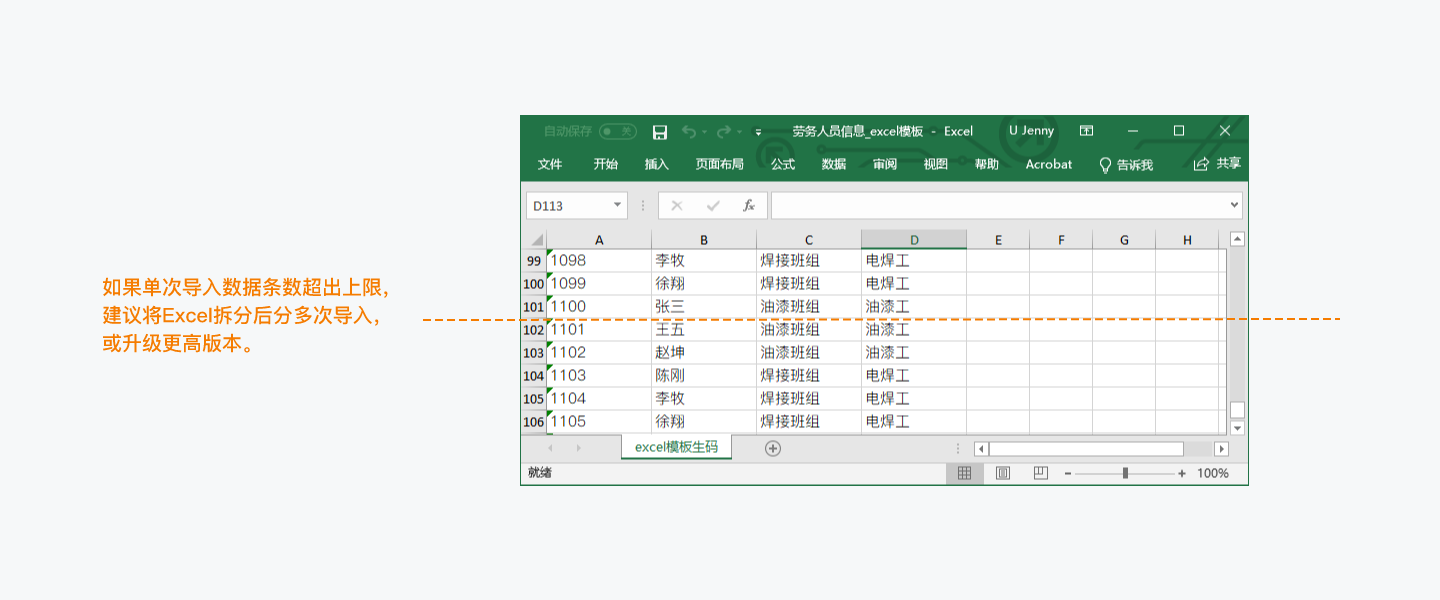Go to the next sheet tab arrow
This screenshot has width=1440, height=600.
(x=579, y=448)
